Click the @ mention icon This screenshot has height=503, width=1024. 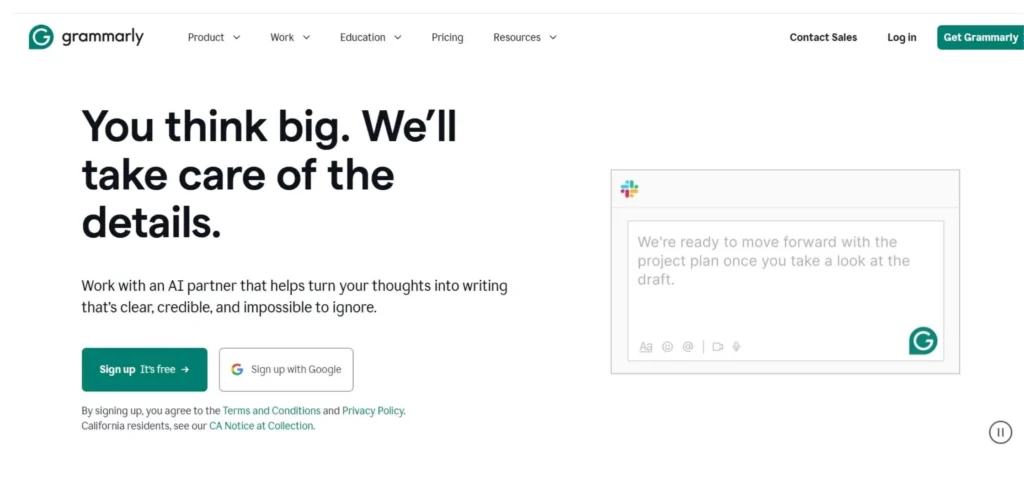[x=688, y=347]
